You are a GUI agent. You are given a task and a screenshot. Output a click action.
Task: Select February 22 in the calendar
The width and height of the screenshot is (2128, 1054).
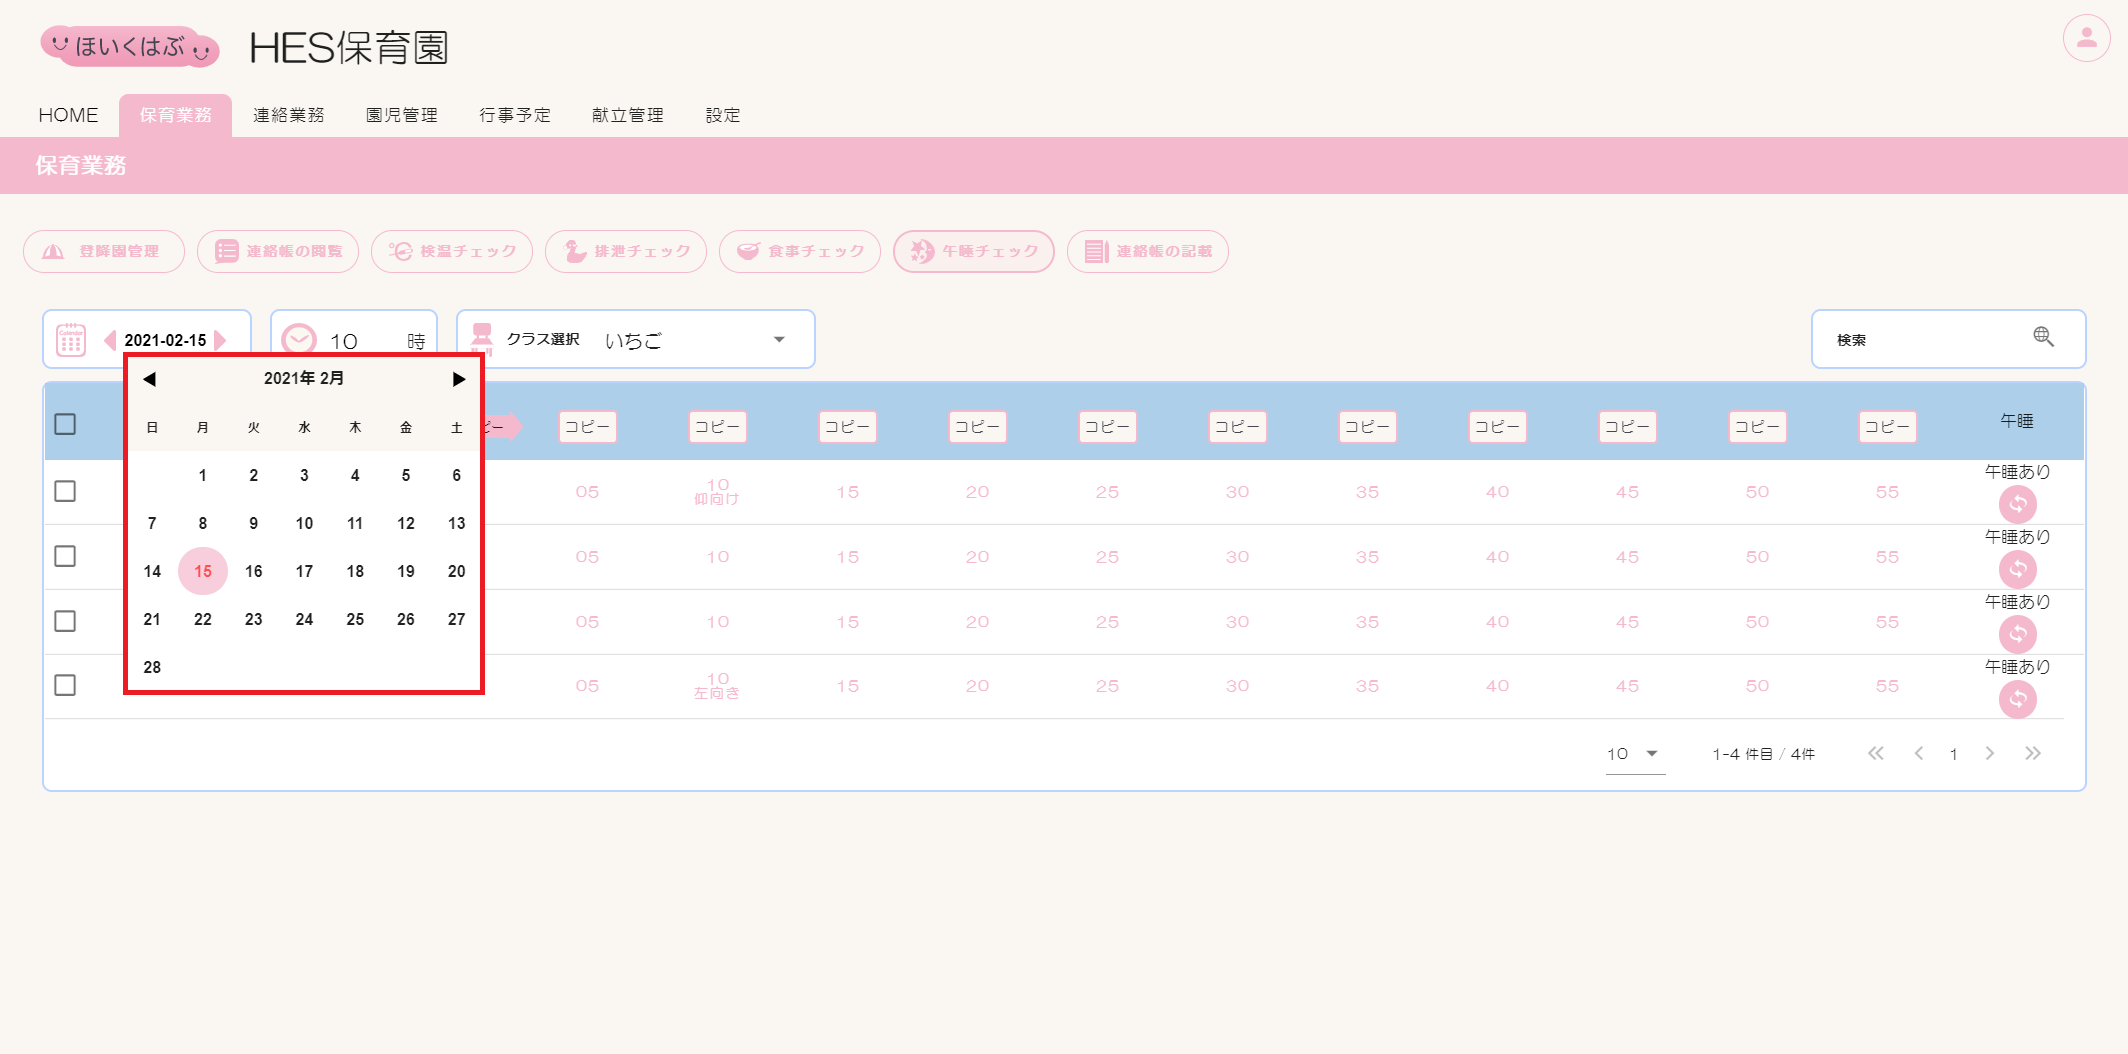[203, 619]
